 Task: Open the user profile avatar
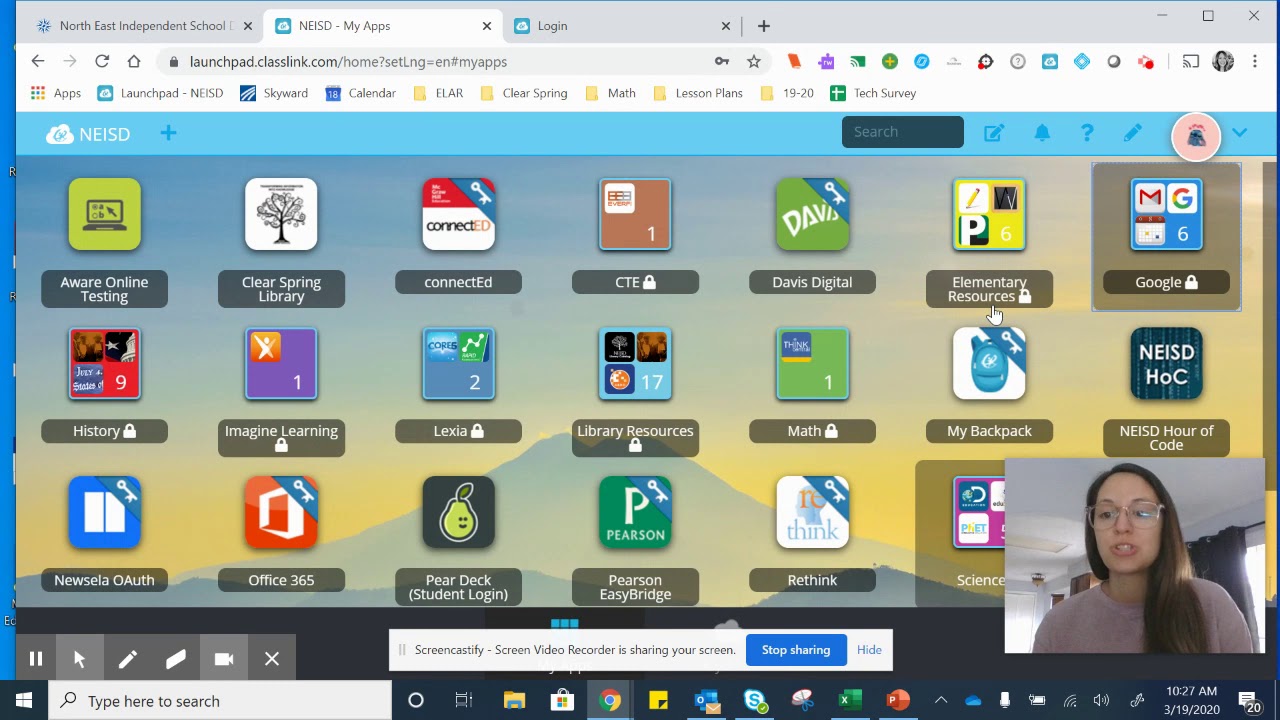[x=1196, y=136]
